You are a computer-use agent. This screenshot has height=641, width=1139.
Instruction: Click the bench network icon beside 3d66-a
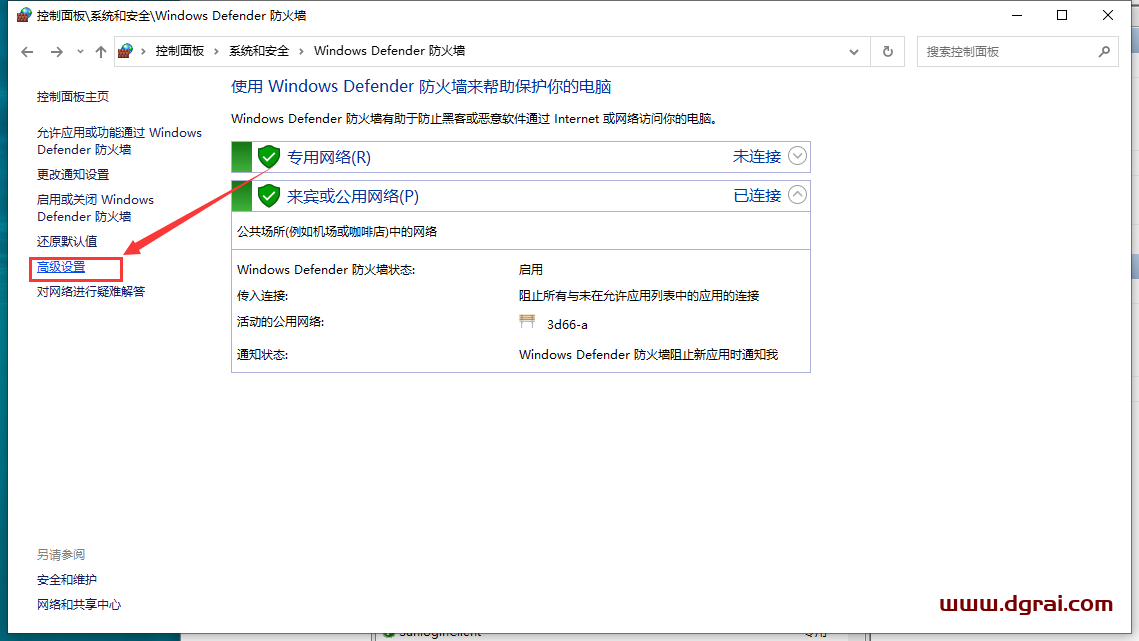(527, 322)
